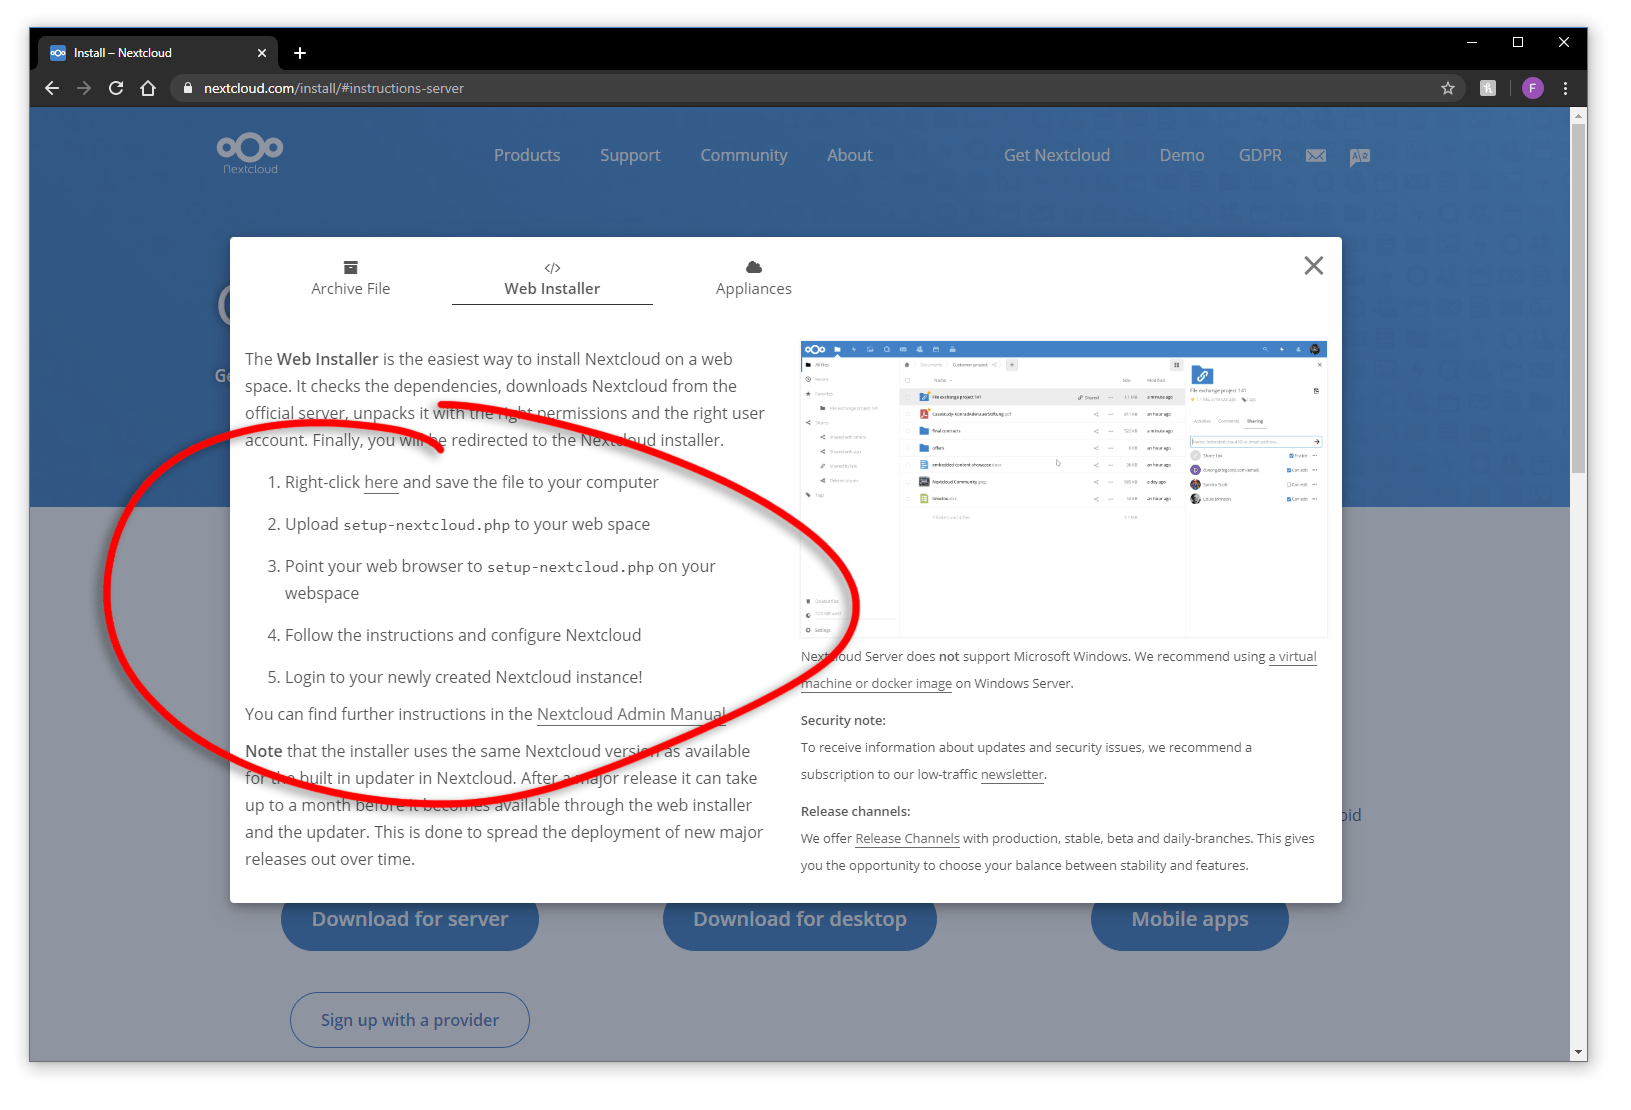
Task: Click the Archive File box icon
Action: coord(350,267)
